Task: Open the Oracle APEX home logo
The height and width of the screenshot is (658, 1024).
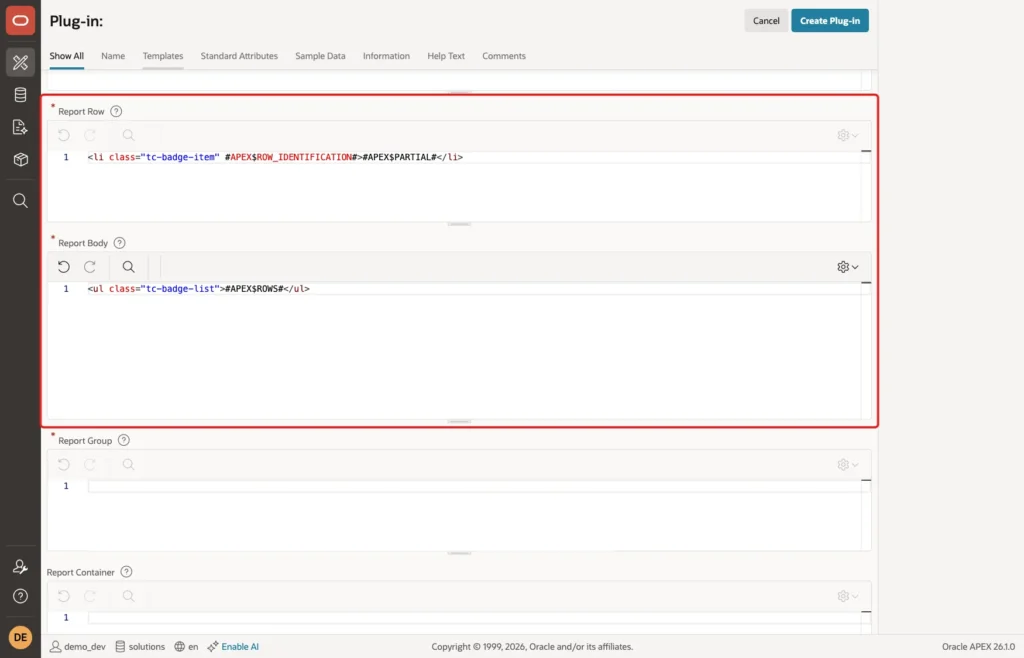Action: point(20,21)
